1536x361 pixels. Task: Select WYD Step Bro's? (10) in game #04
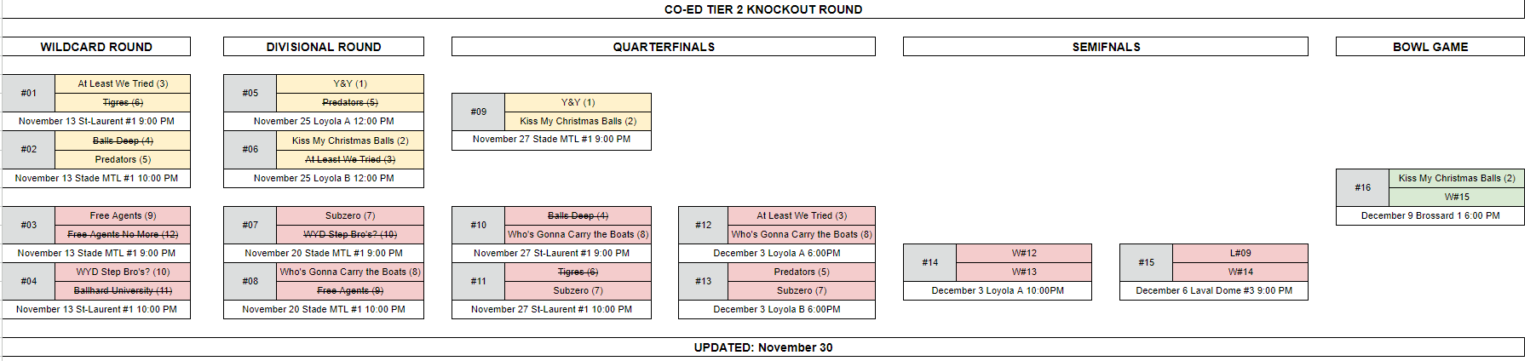click(123, 272)
